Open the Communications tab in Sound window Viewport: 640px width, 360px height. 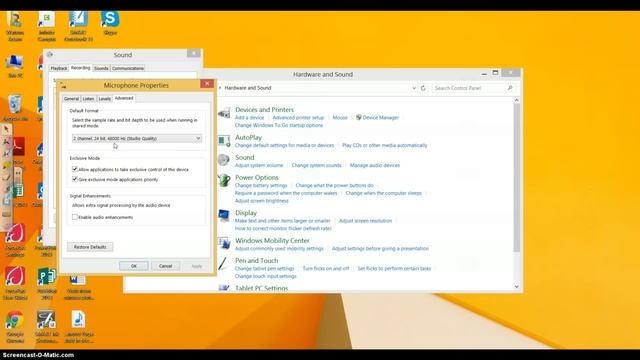[x=128, y=68]
